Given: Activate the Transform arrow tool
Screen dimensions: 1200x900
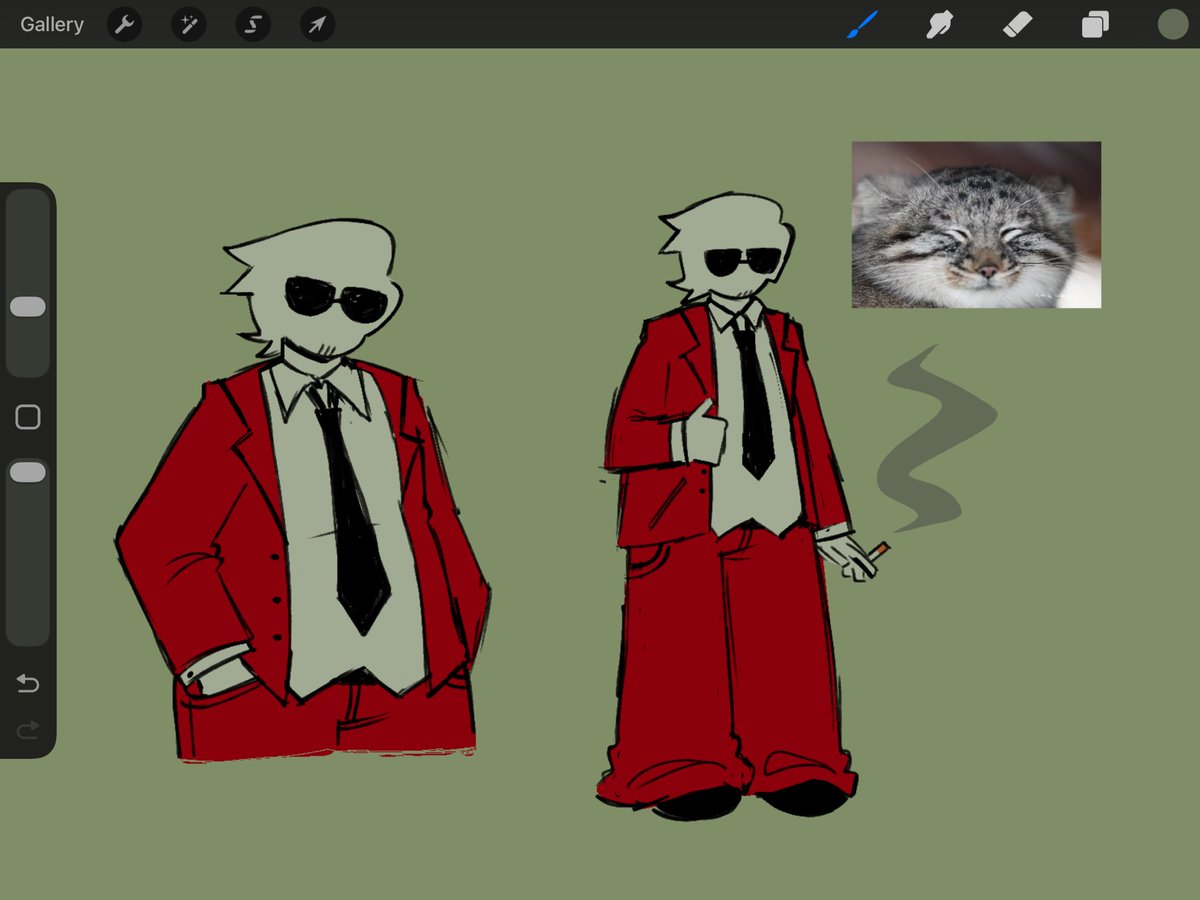Looking at the screenshot, I should [317, 24].
